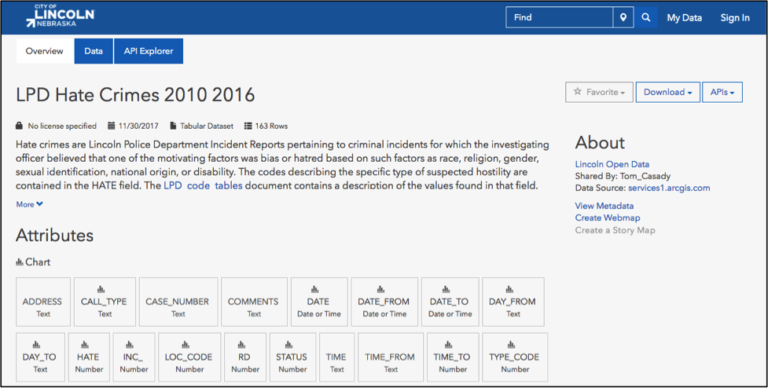Screen dimensions: 768x388
Task: Click the location pin icon in search bar
Action: 623,17
